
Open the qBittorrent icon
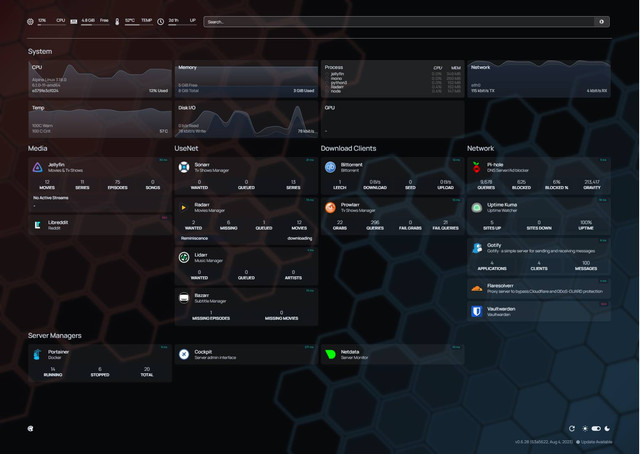(x=330, y=167)
